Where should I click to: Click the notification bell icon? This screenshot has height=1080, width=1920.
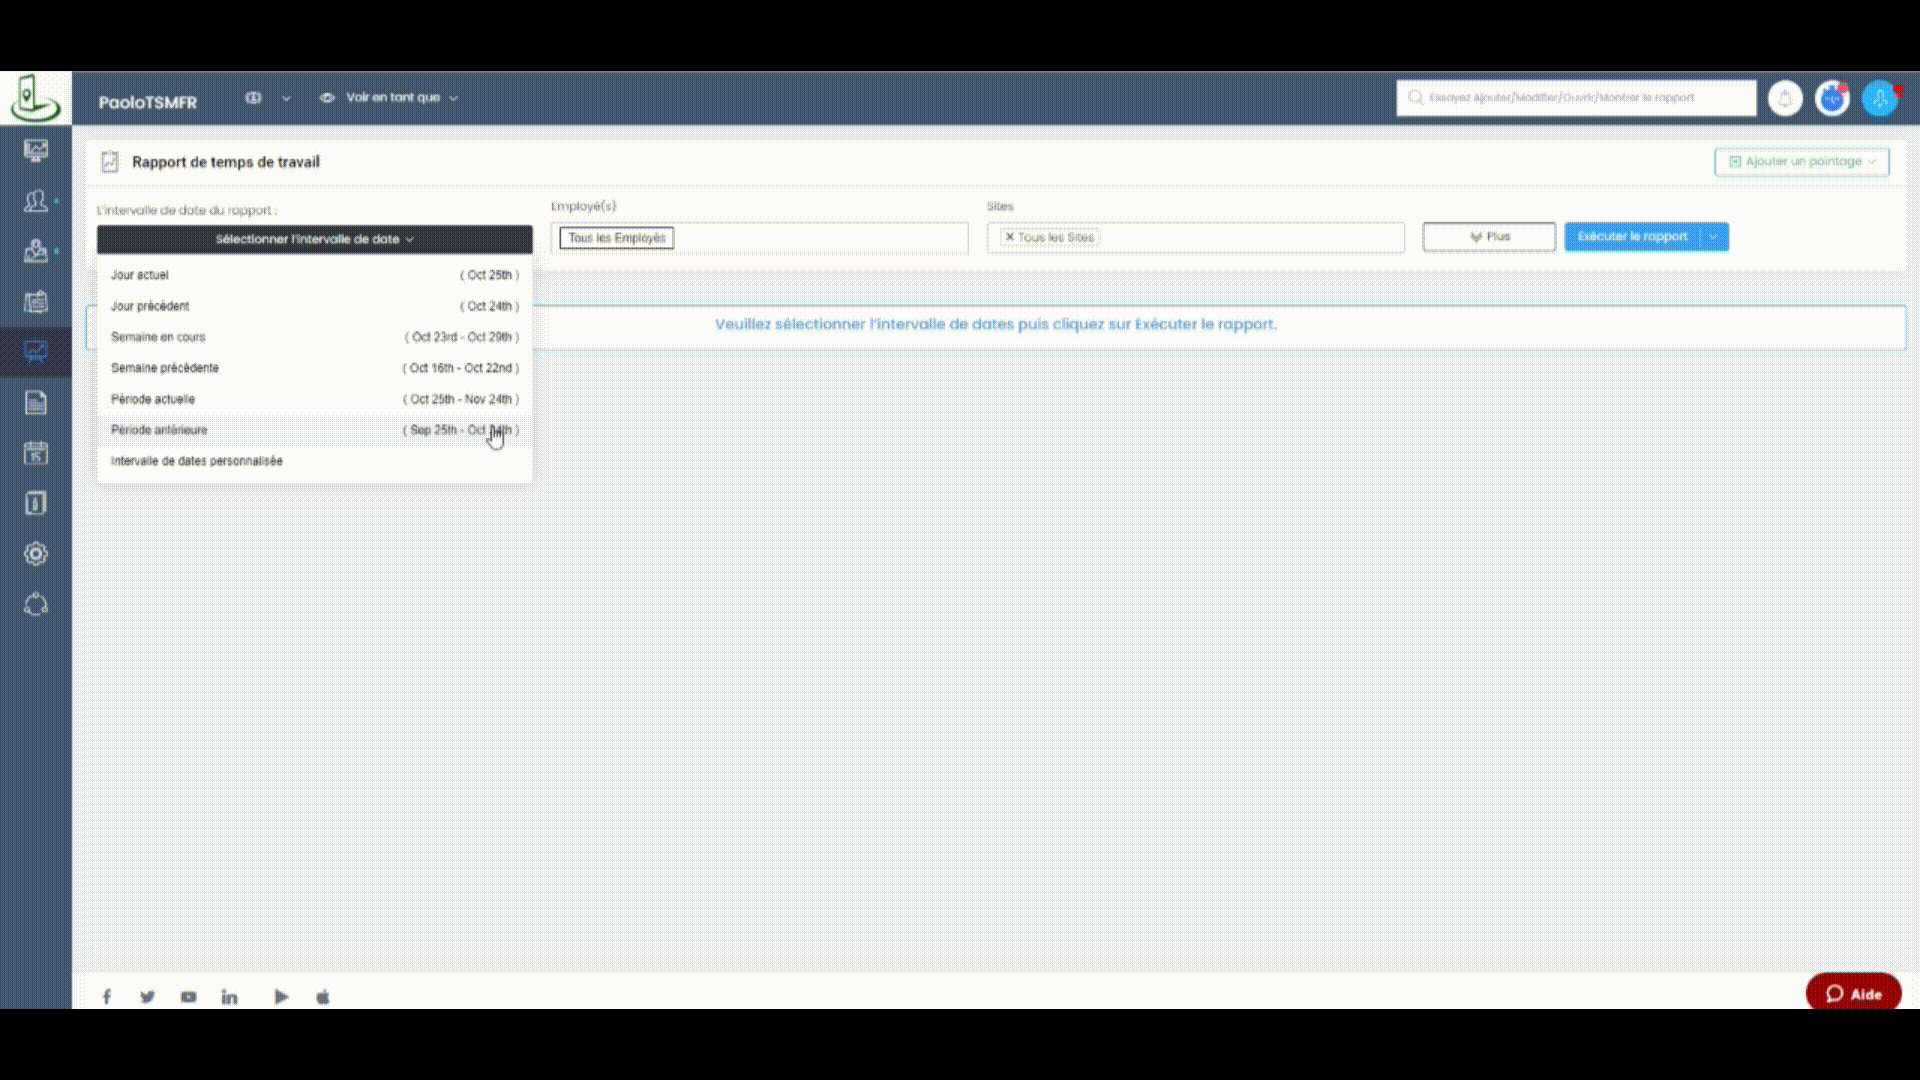1785,98
